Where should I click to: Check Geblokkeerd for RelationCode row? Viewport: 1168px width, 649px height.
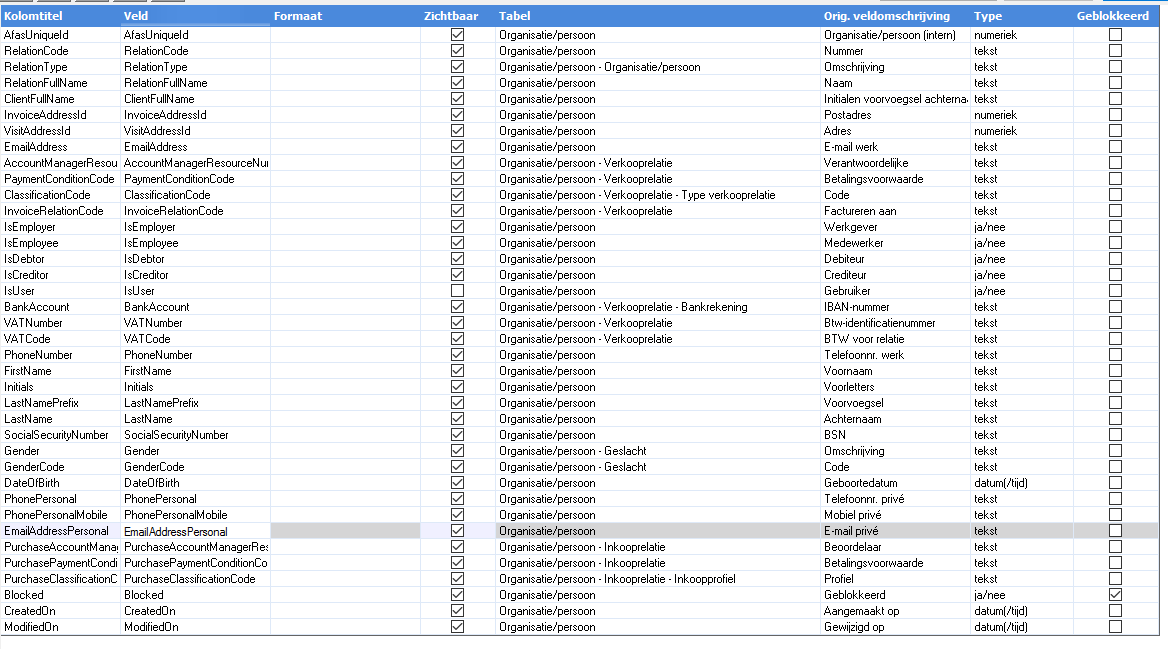1115,51
